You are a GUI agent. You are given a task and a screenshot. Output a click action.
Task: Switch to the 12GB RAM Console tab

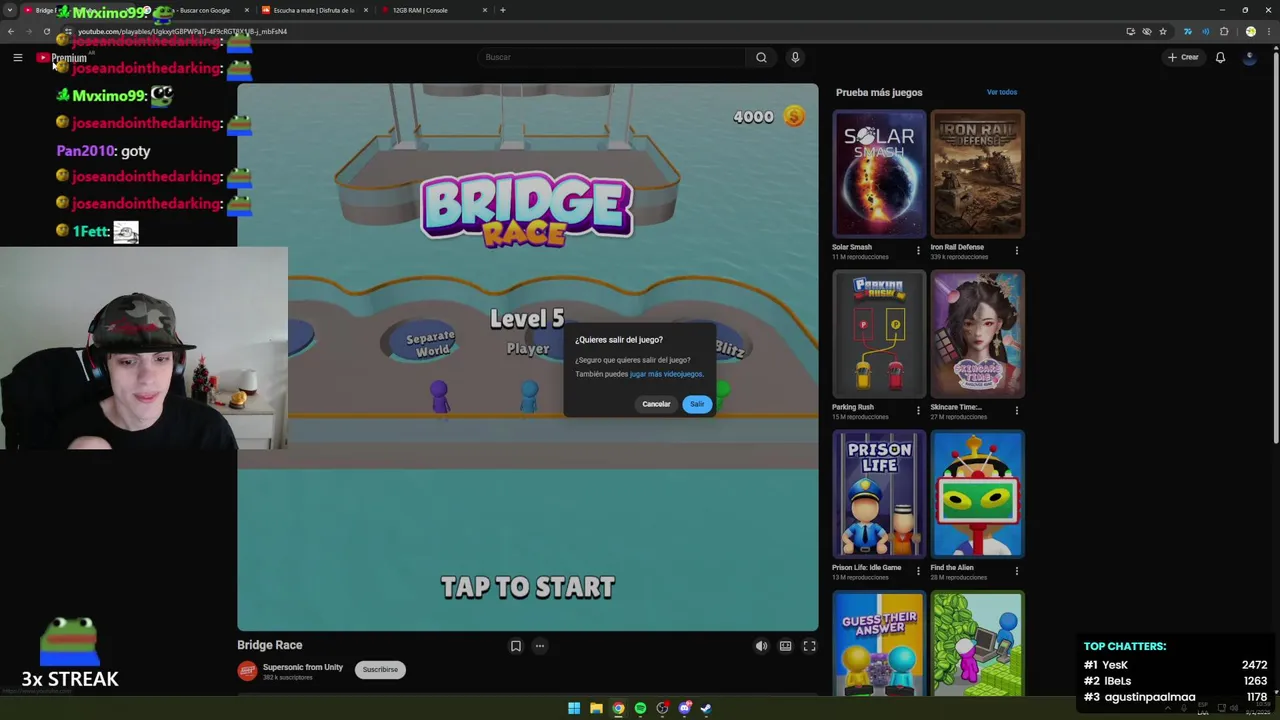pos(432,10)
